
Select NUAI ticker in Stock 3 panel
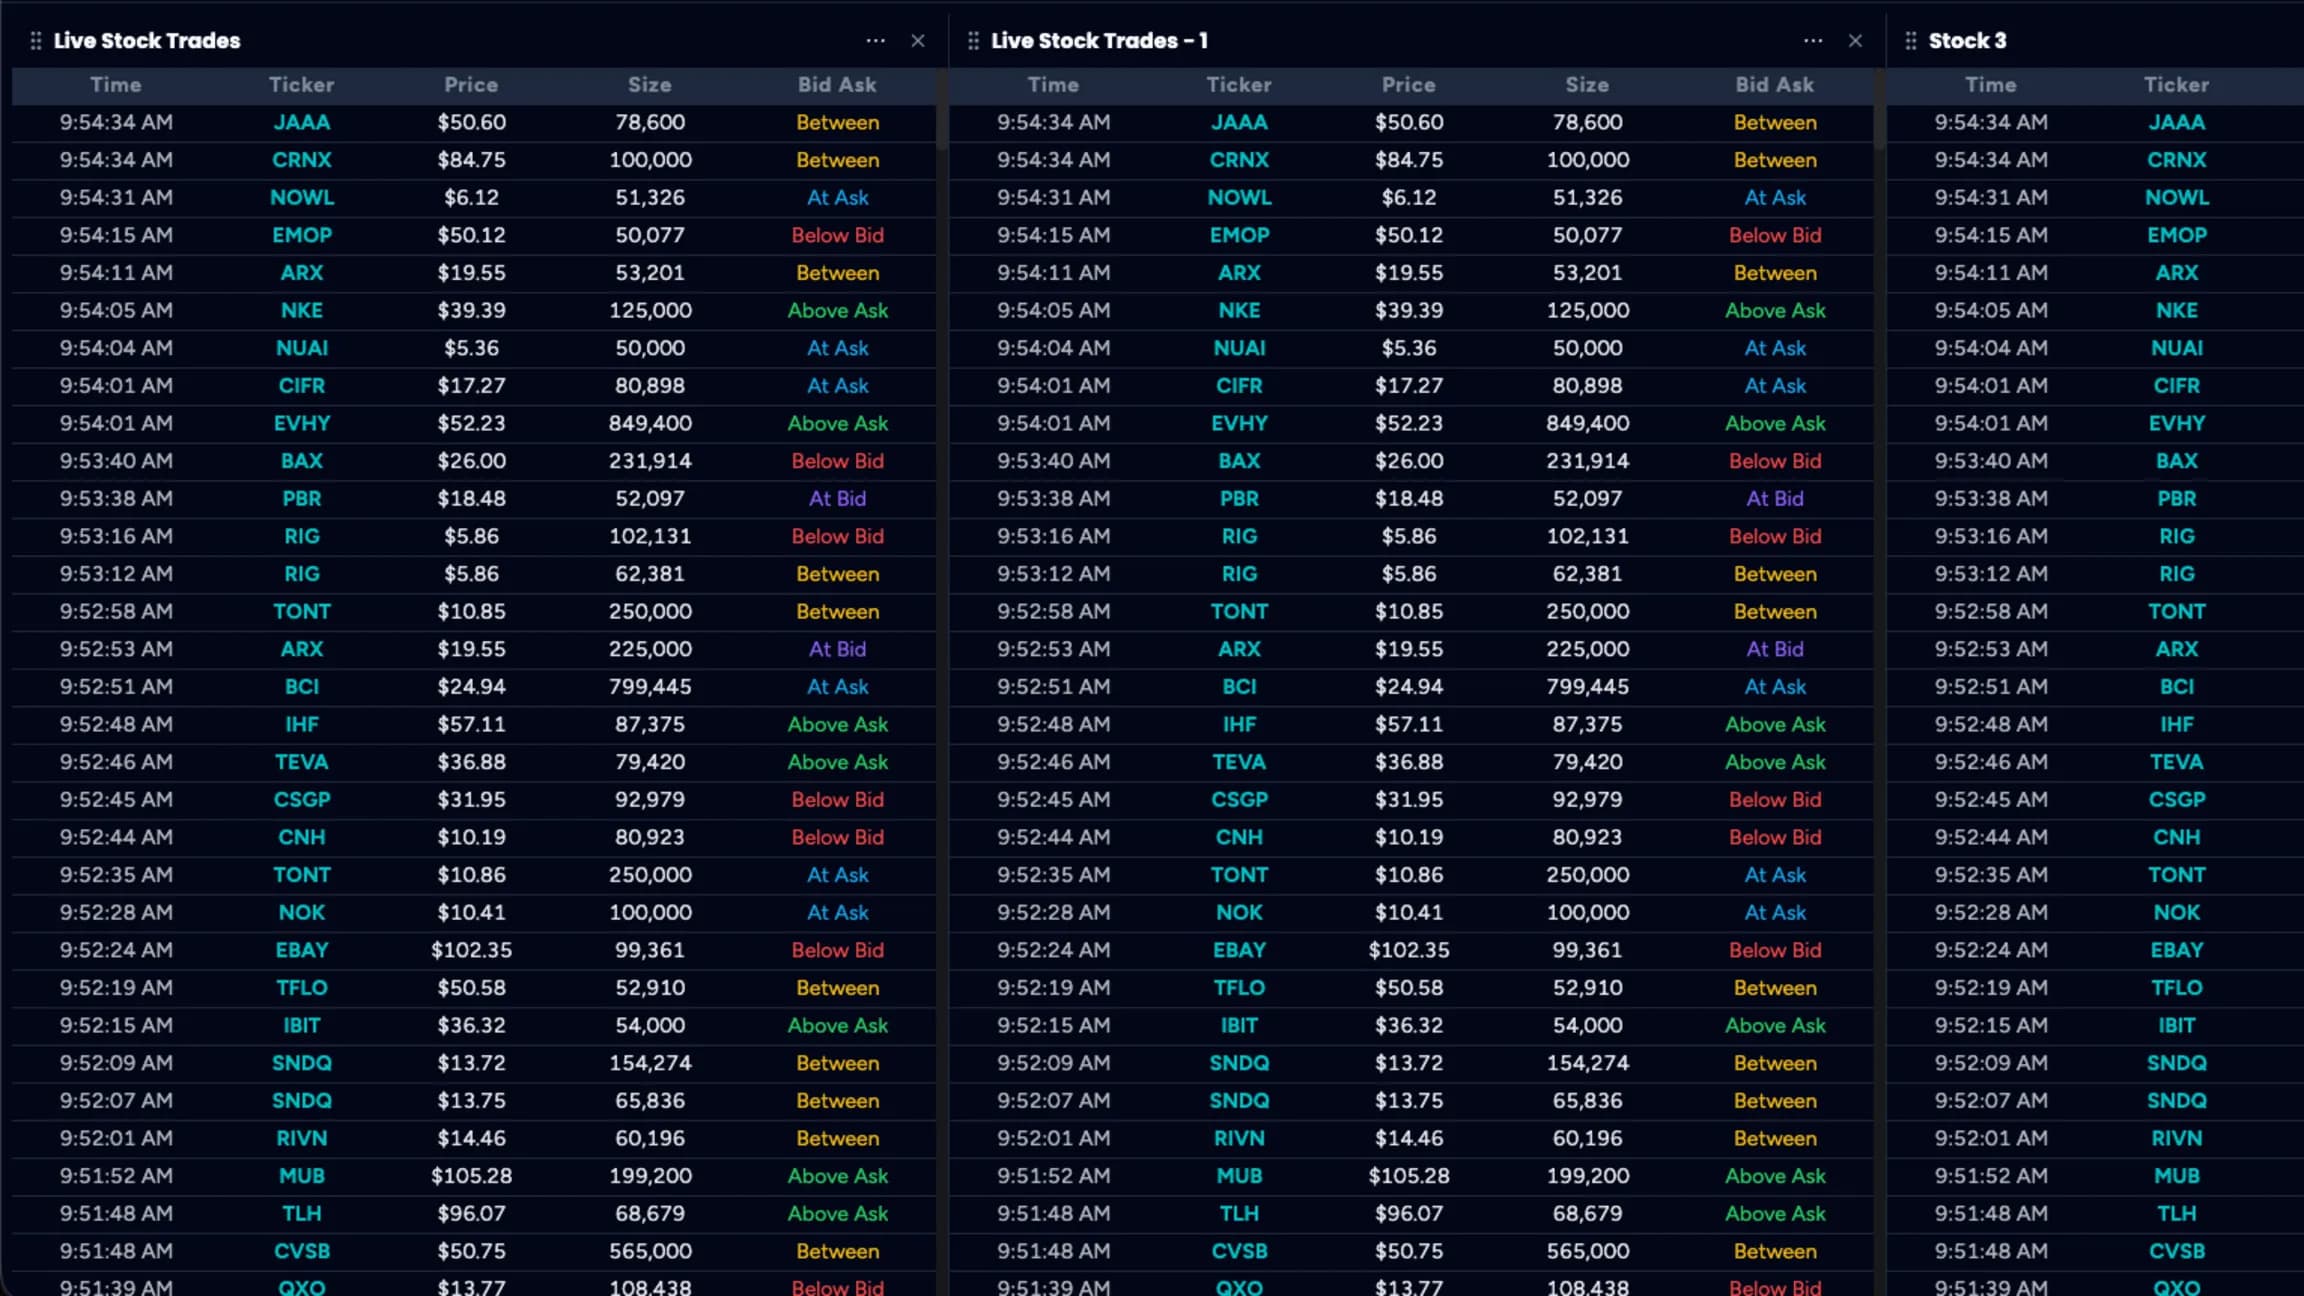coord(2177,348)
